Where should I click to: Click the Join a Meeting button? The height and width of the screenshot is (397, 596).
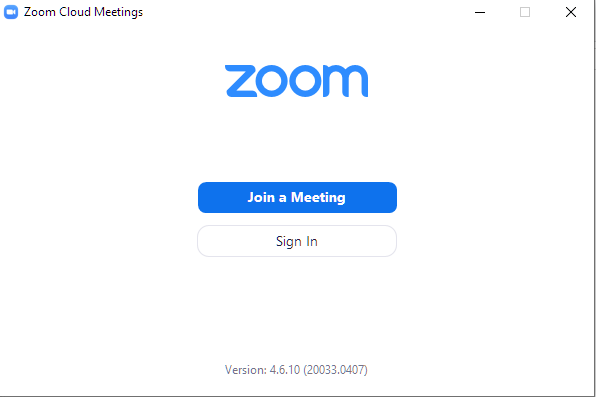click(x=297, y=197)
